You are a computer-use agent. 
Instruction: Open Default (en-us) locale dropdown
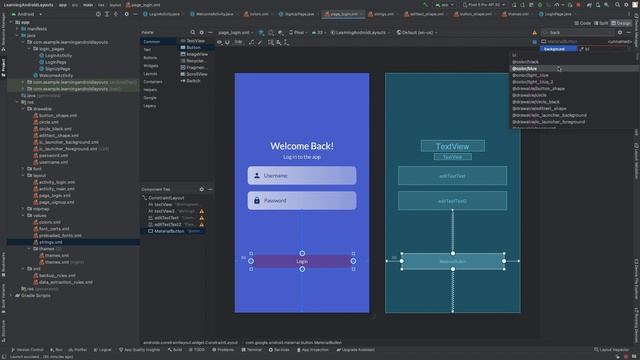coord(416,32)
